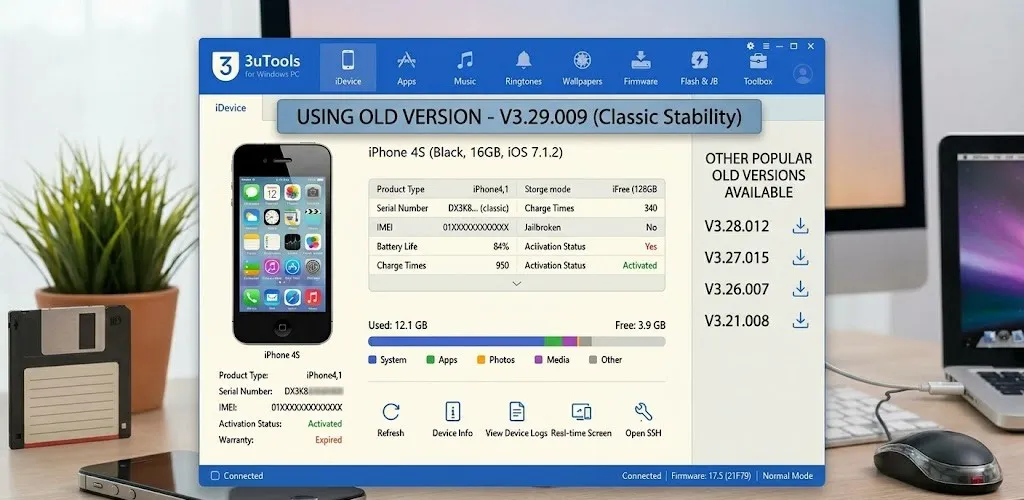Click the gray Other legend swatch
This screenshot has width=1024, height=500.
point(593,360)
